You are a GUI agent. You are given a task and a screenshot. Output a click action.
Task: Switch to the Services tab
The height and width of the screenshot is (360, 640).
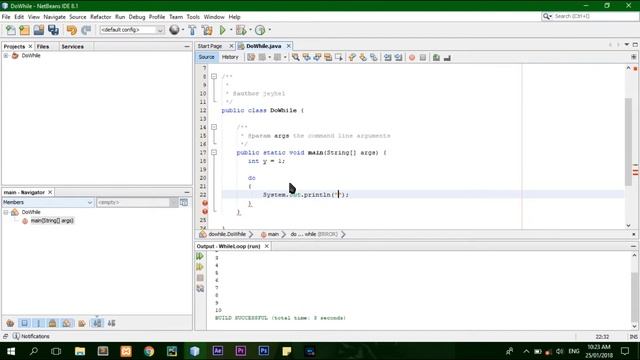pyautogui.click(x=72, y=47)
